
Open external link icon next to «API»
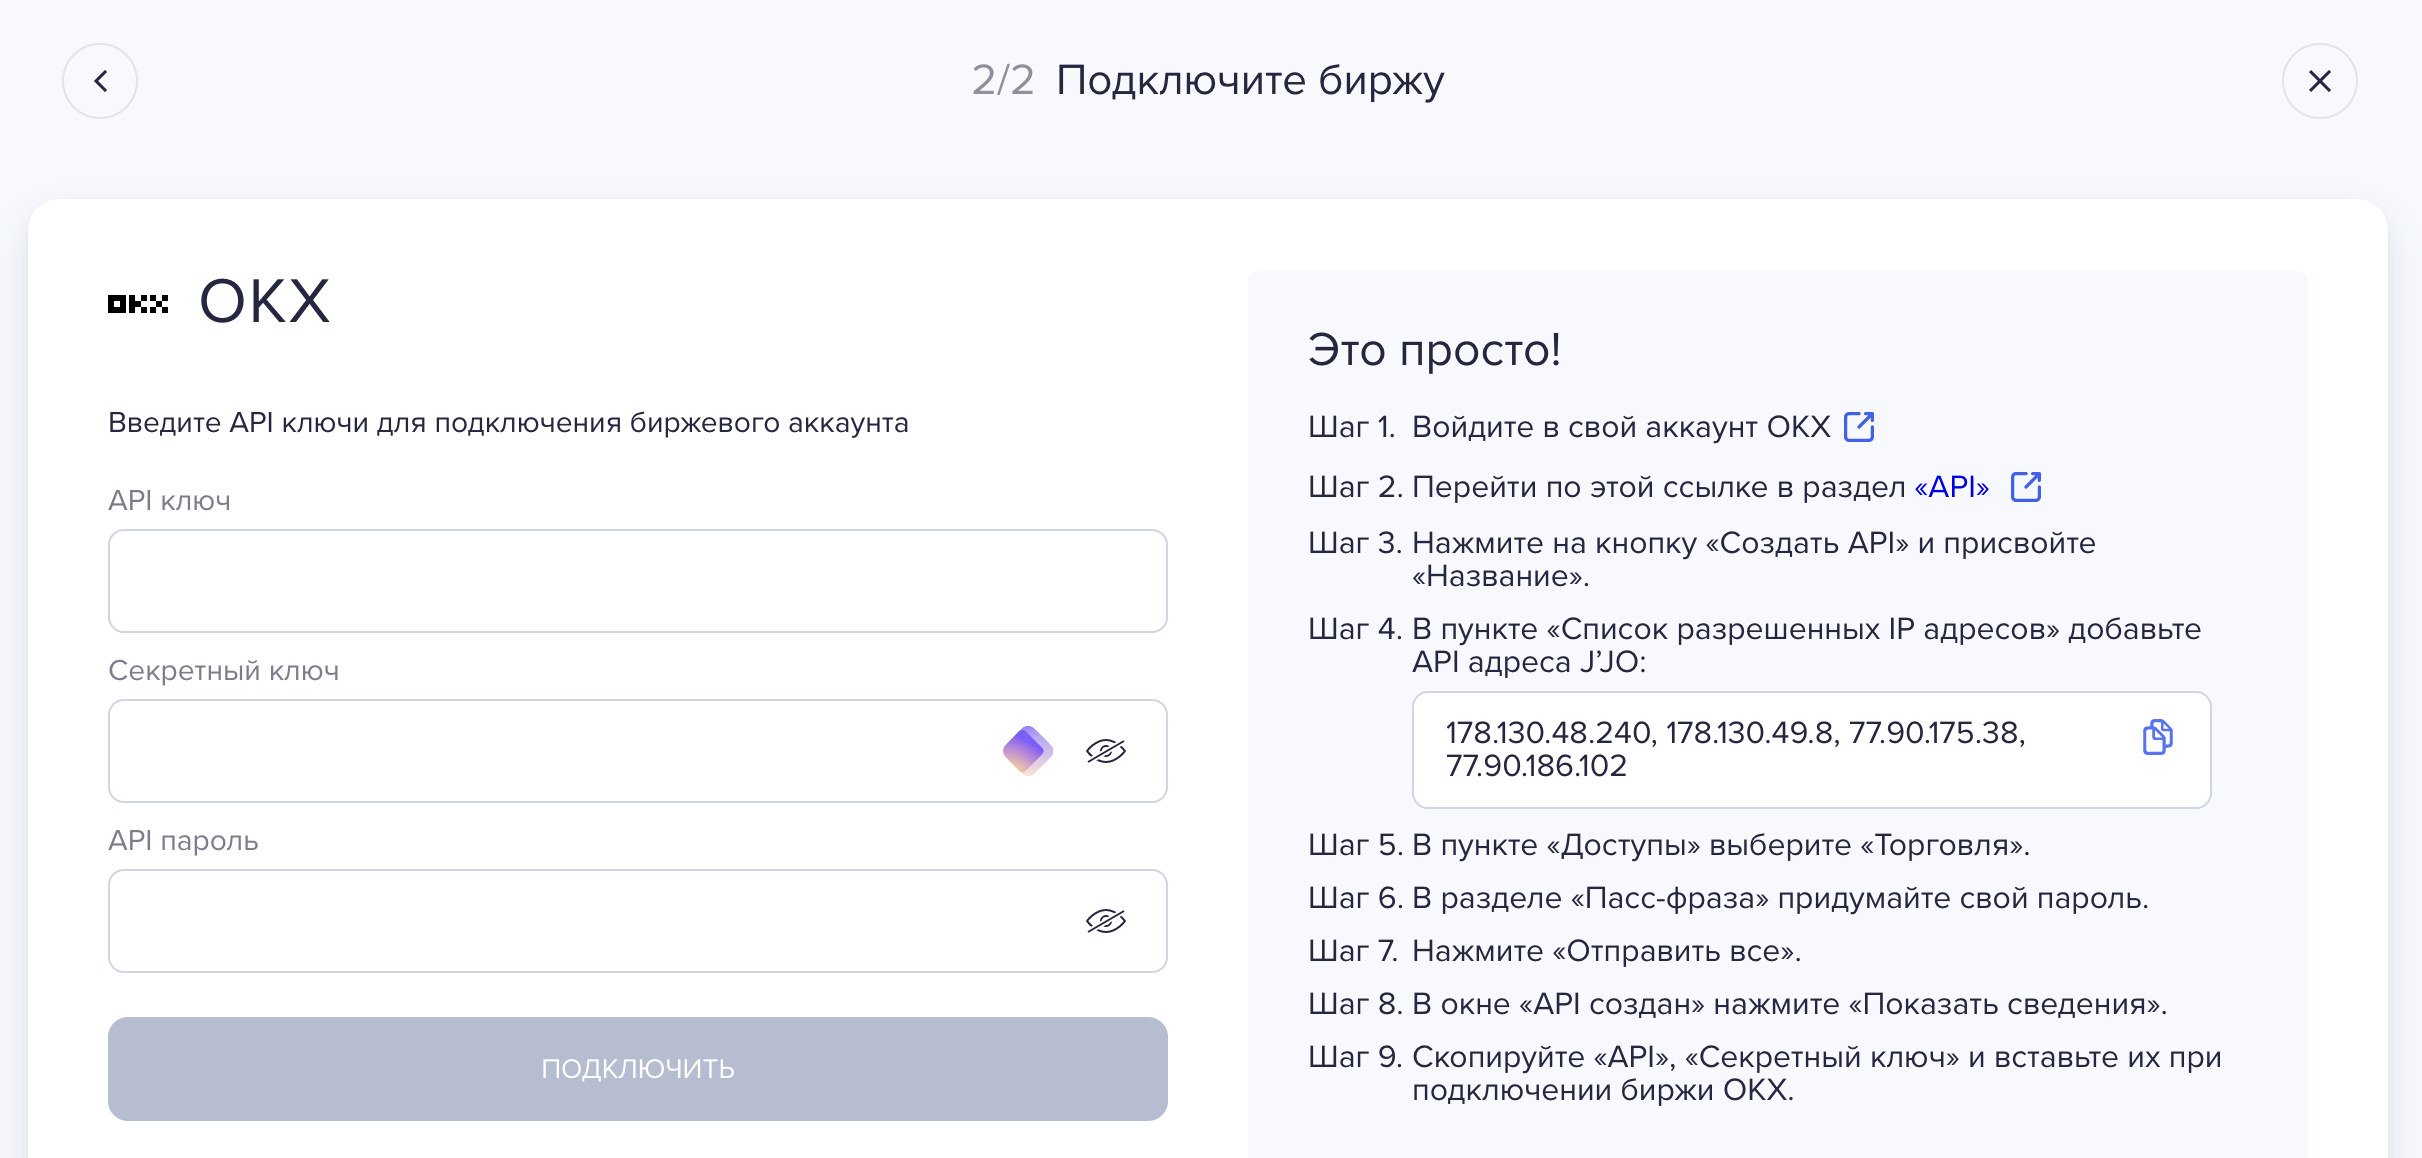click(2026, 487)
